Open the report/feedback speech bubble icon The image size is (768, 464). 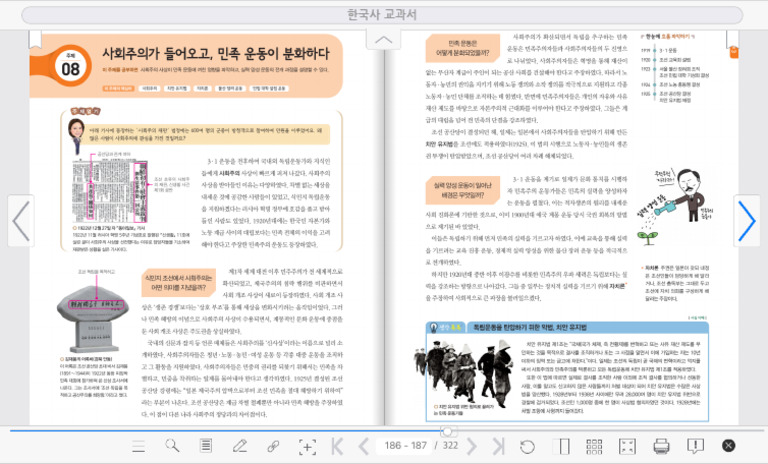[x=695, y=446]
